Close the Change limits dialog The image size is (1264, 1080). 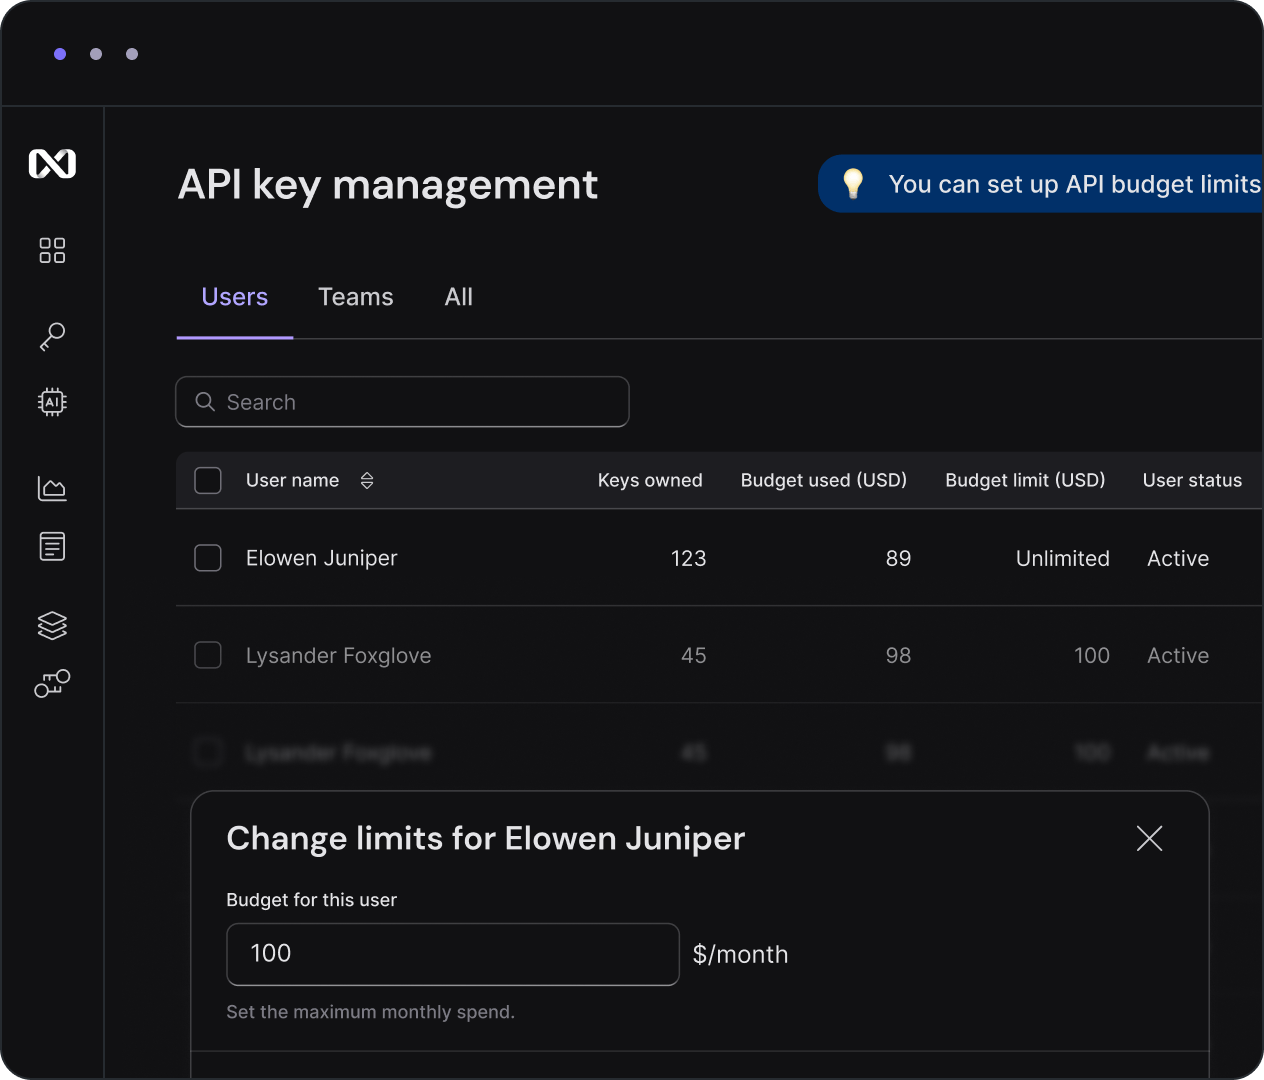pos(1149,838)
